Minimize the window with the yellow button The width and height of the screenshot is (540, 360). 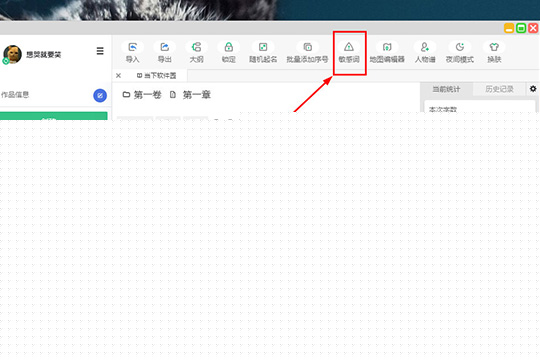(x=509, y=28)
